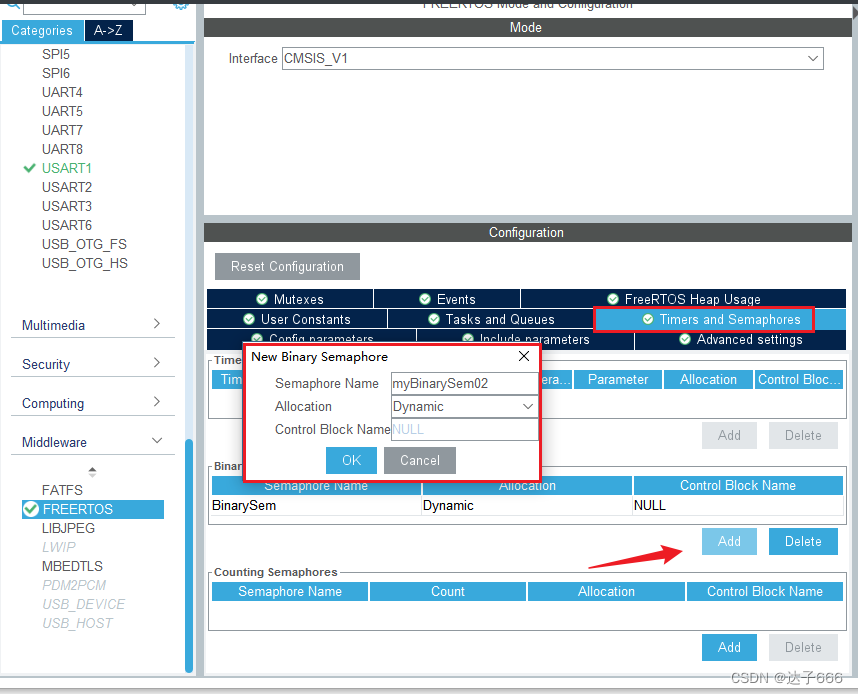Click Cancel in semaphore dialog
The image size is (858, 694).
coord(420,460)
